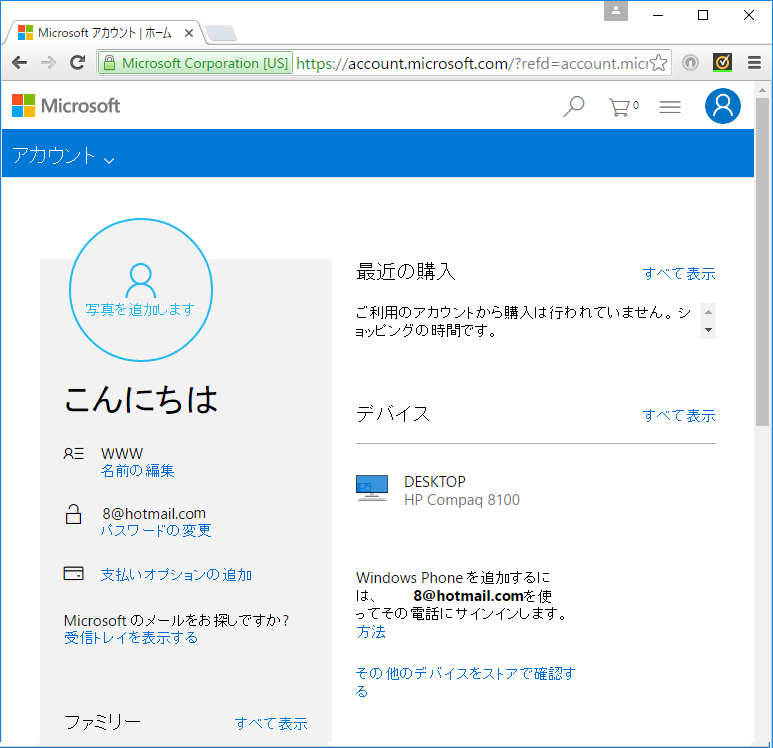Viewport: 773px width, 748px height.
Task: Reload the page with refresh icon
Action: point(77,63)
